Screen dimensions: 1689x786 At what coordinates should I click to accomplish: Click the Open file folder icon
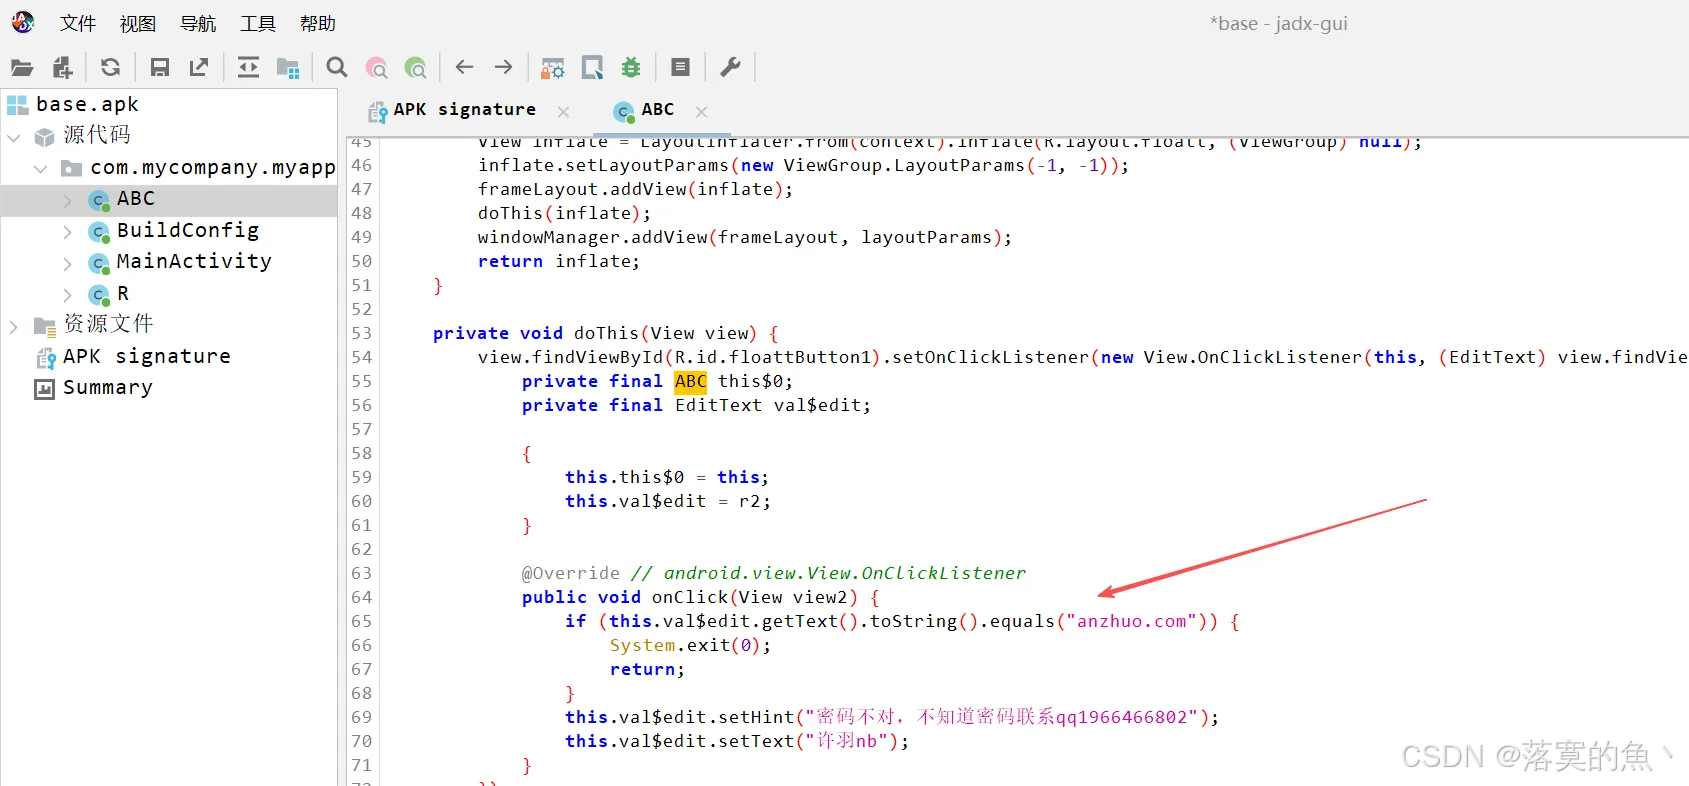pyautogui.click(x=22, y=68)
